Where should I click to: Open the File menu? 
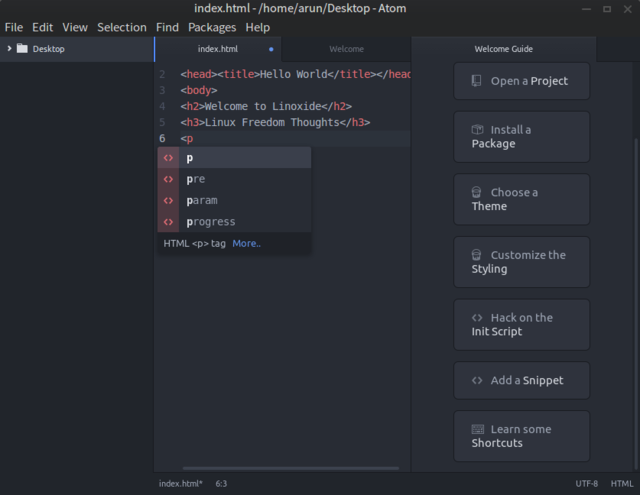coord(14,27)
